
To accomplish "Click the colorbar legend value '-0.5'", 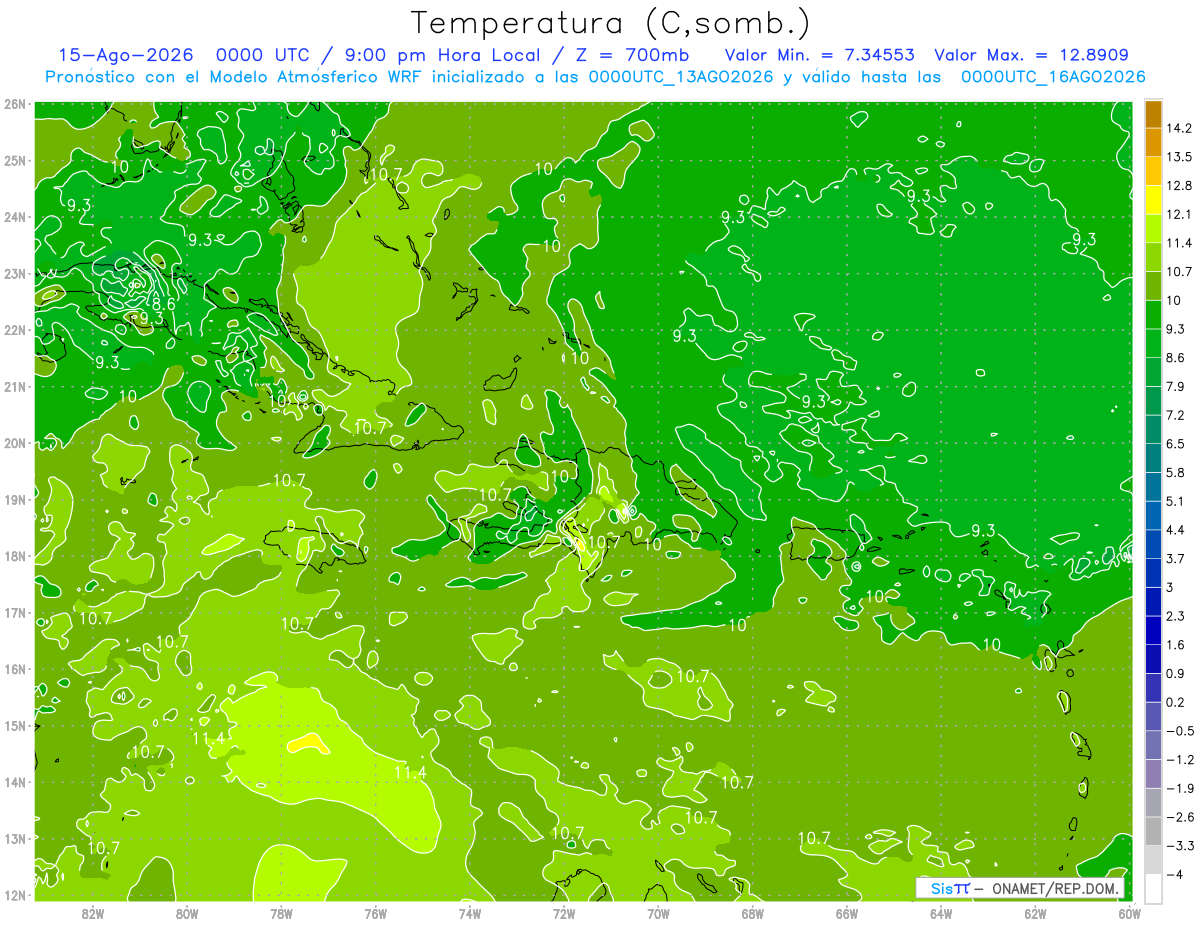I will click(x=1180, y=731).
